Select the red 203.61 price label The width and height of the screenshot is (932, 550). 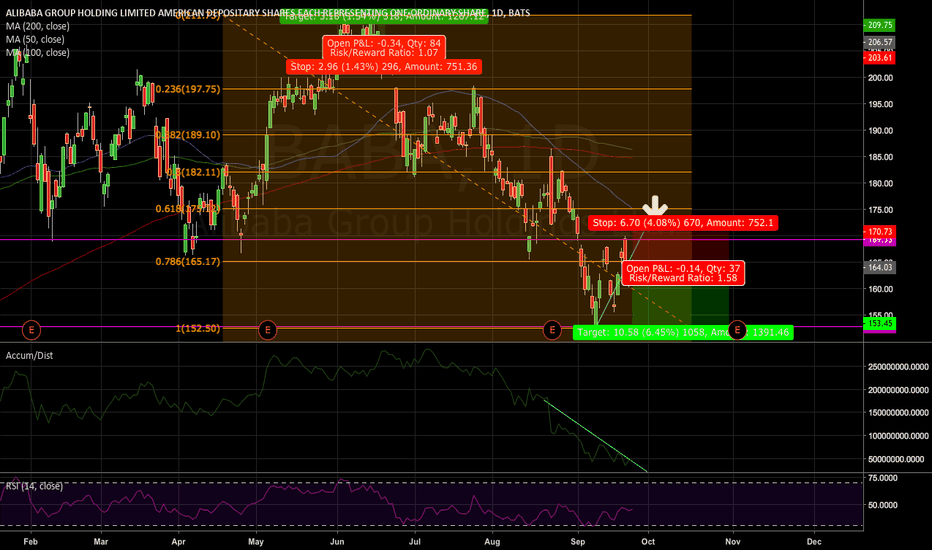pyautogui.click(x=880, y=58)
